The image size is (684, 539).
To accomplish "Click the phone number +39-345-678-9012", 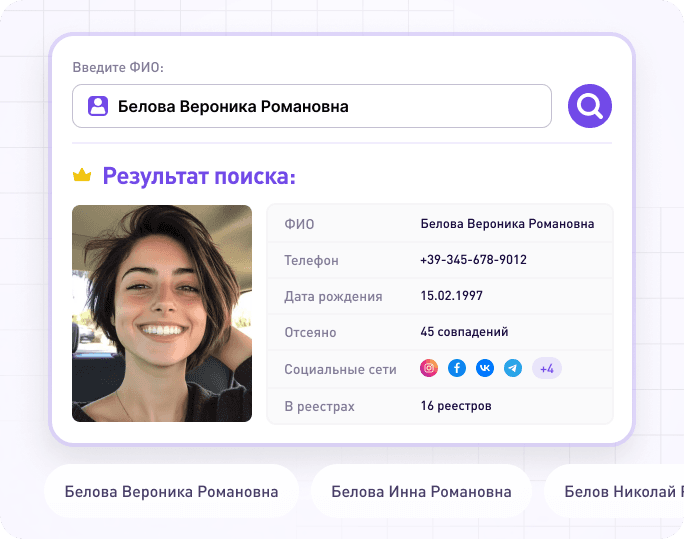I will click(x=474, y=260).
